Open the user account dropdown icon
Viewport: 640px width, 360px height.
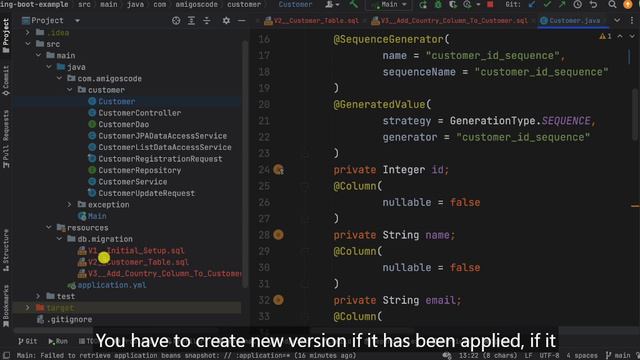(331, 4)
